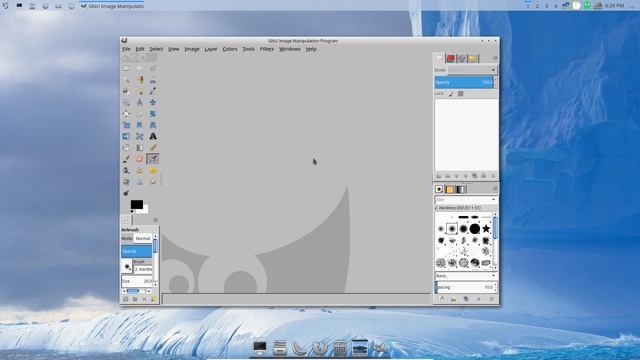This screenshot has height=360, width=640.
Task: Select the Select by Color tool
Action: coord(140,80)
